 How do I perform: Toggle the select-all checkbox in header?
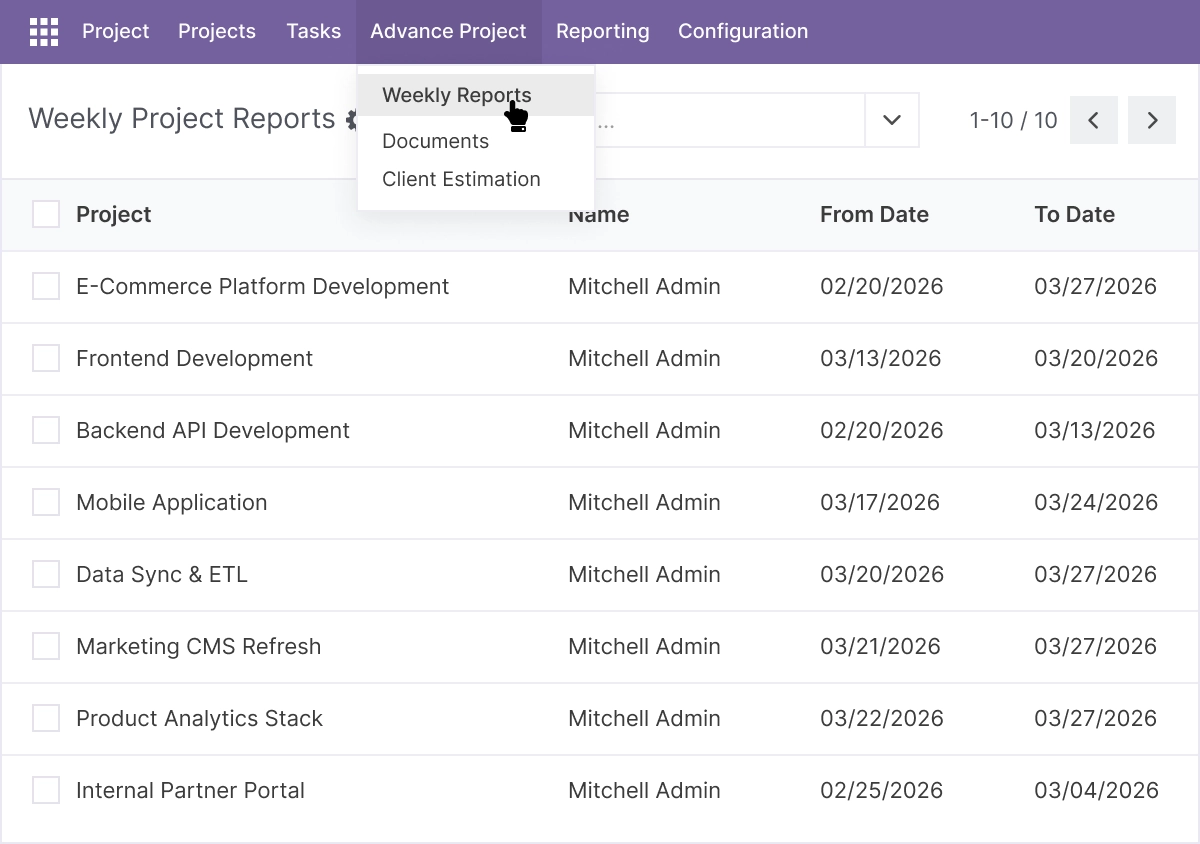(46, 214)
